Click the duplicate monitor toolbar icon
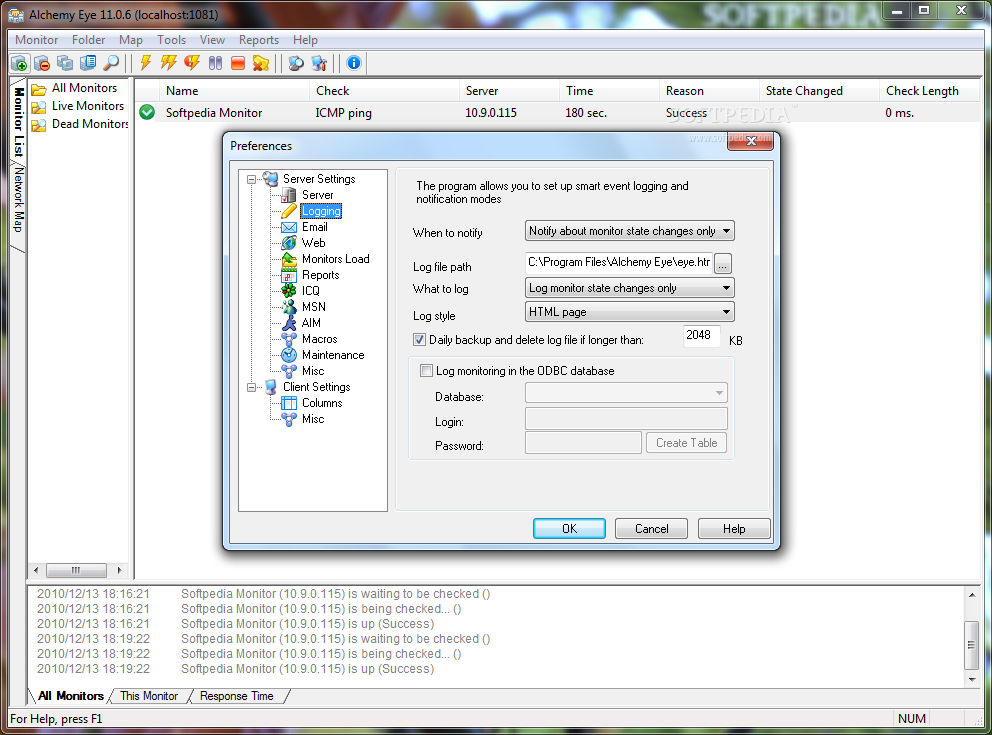992x735 pixels. click(65, 63)
